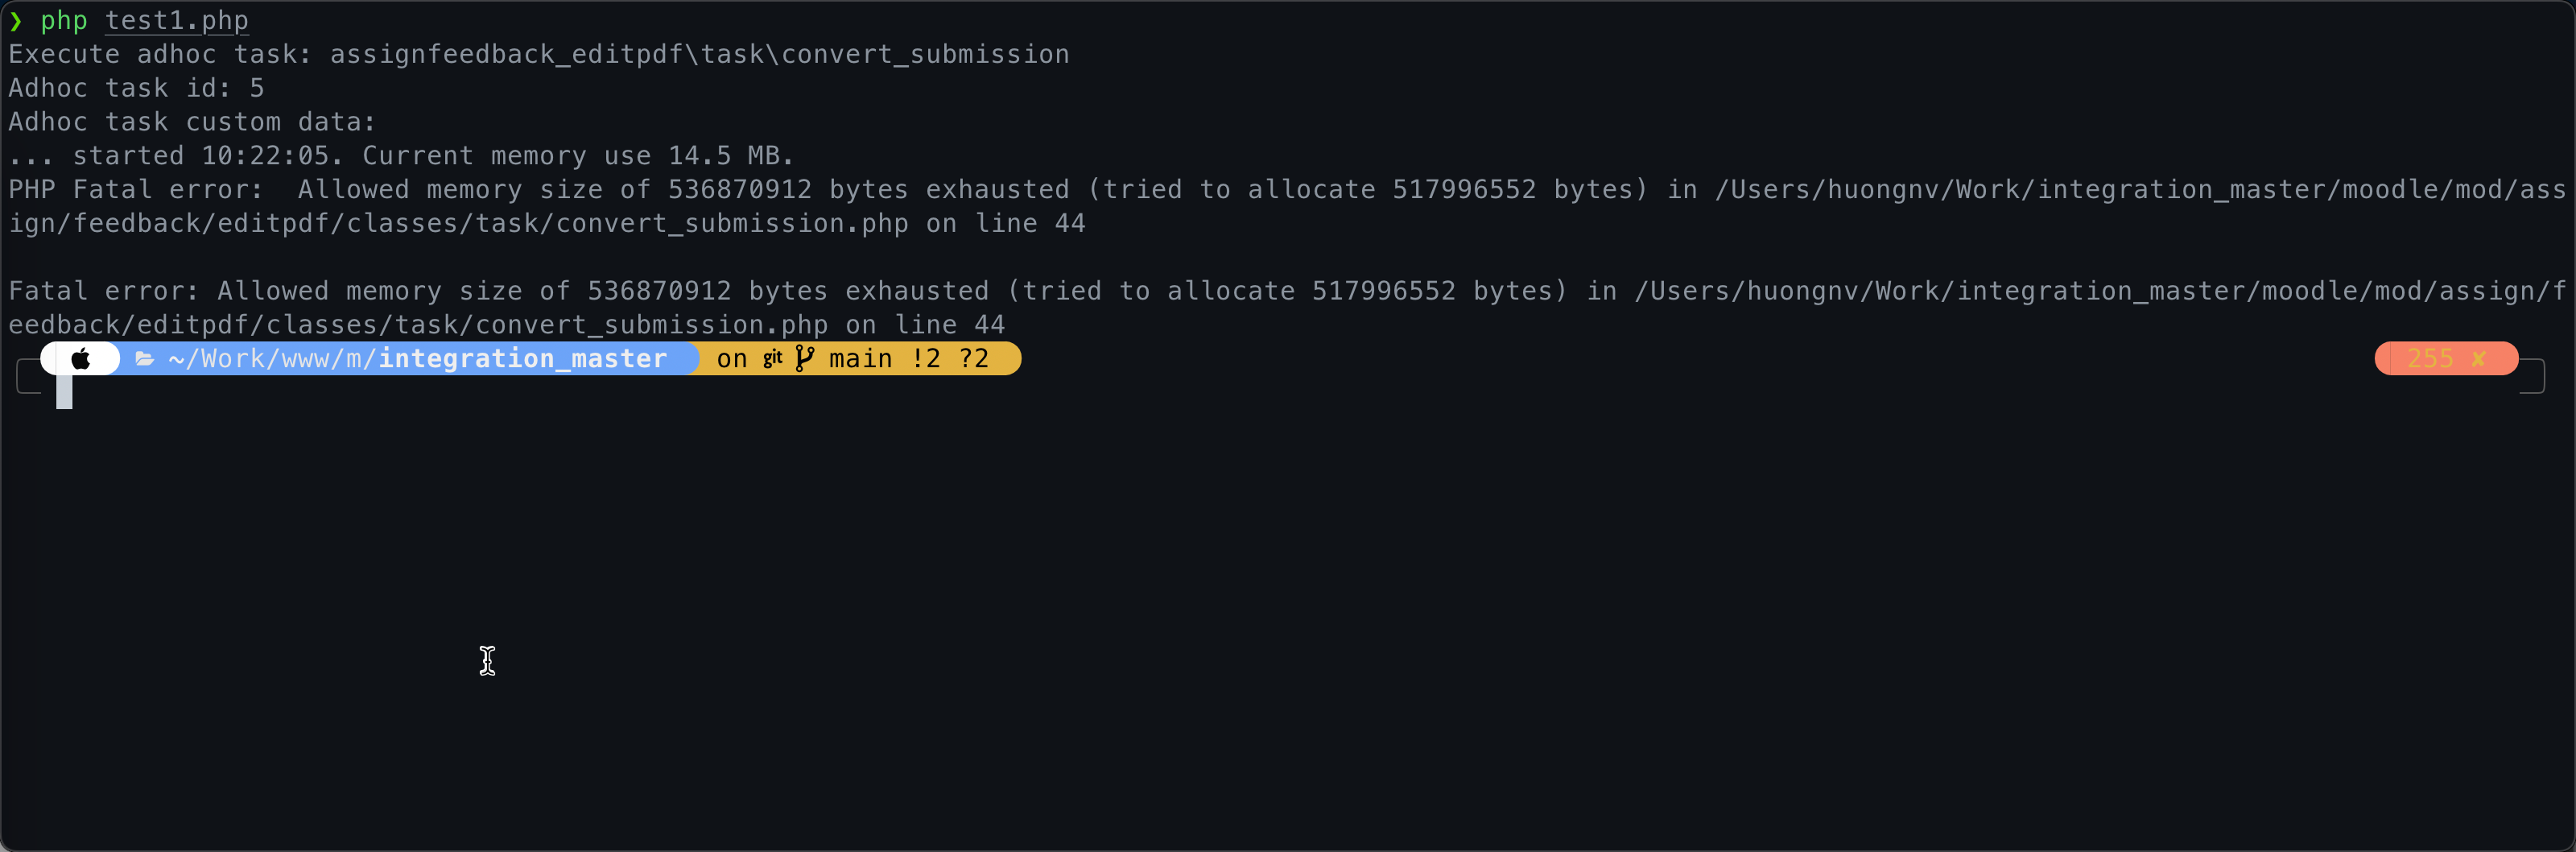Click the folder icon before the path
The width and height of the screenshot is (2576, 852).
coord(144,359)
